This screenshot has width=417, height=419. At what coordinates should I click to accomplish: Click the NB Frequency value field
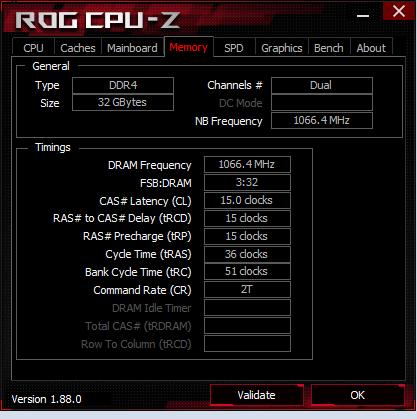point(322,120)
